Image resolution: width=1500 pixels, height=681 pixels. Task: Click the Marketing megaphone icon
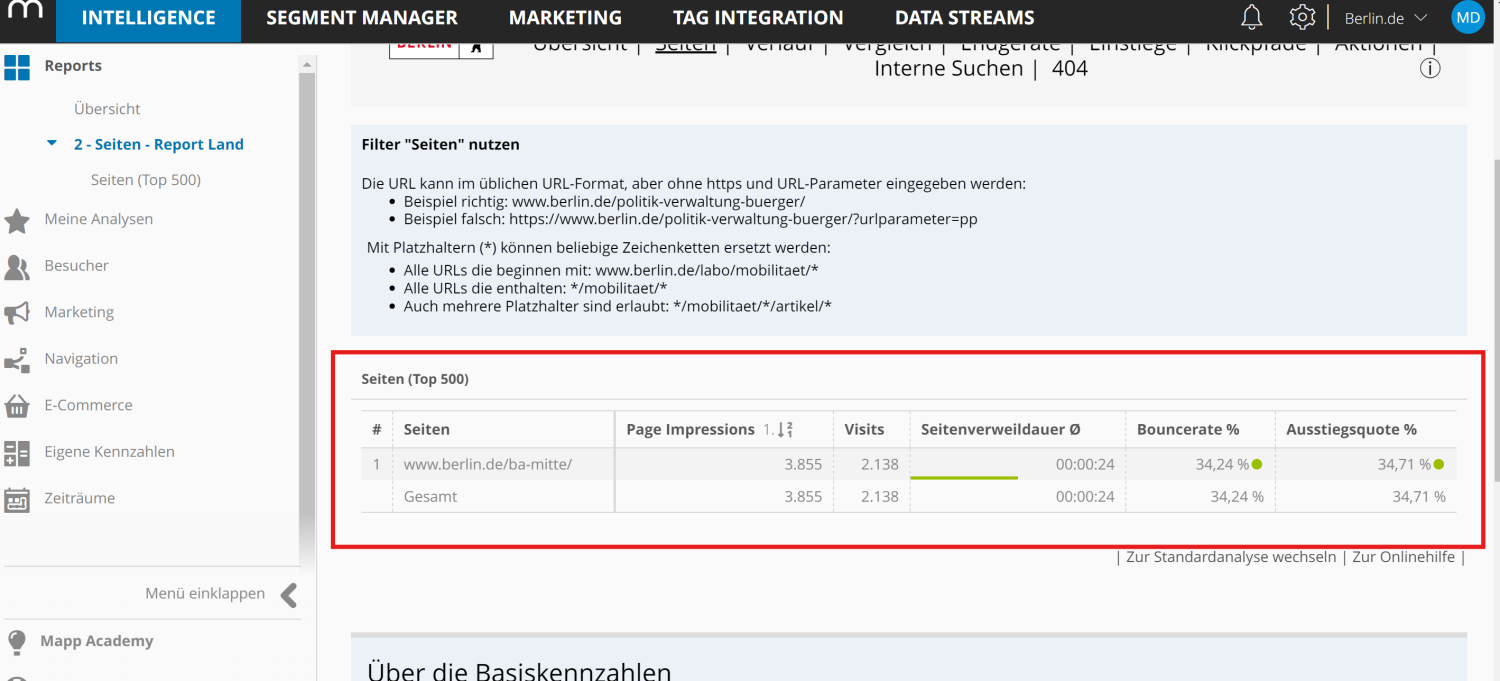[19, 311]
